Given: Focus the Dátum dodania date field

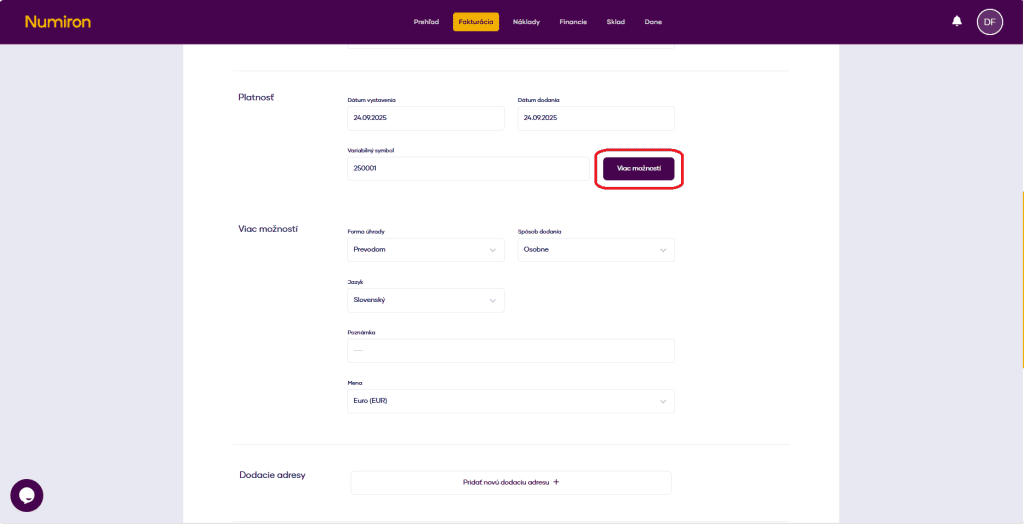Looking at the screenshot, I should click(595, 118).
